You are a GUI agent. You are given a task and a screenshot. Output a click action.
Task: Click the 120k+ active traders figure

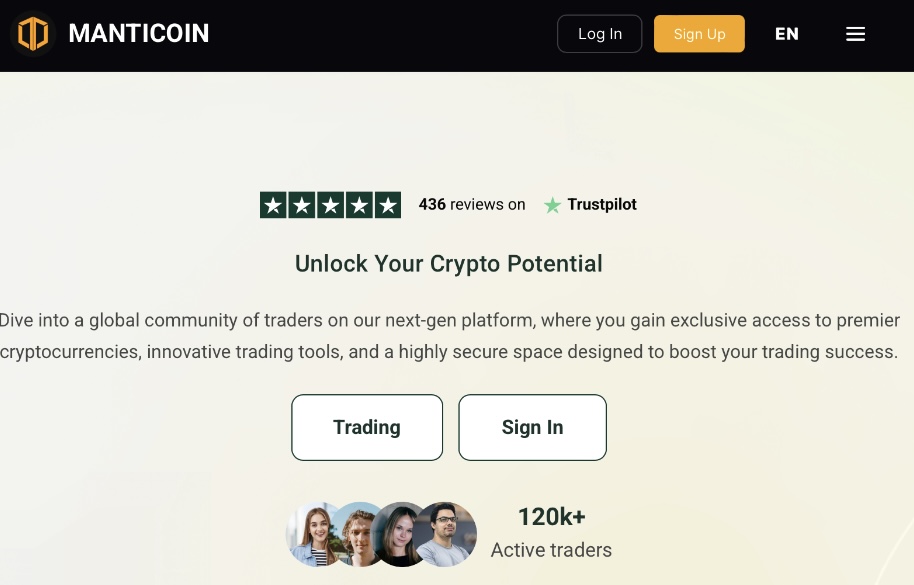[x=551, y=517]
